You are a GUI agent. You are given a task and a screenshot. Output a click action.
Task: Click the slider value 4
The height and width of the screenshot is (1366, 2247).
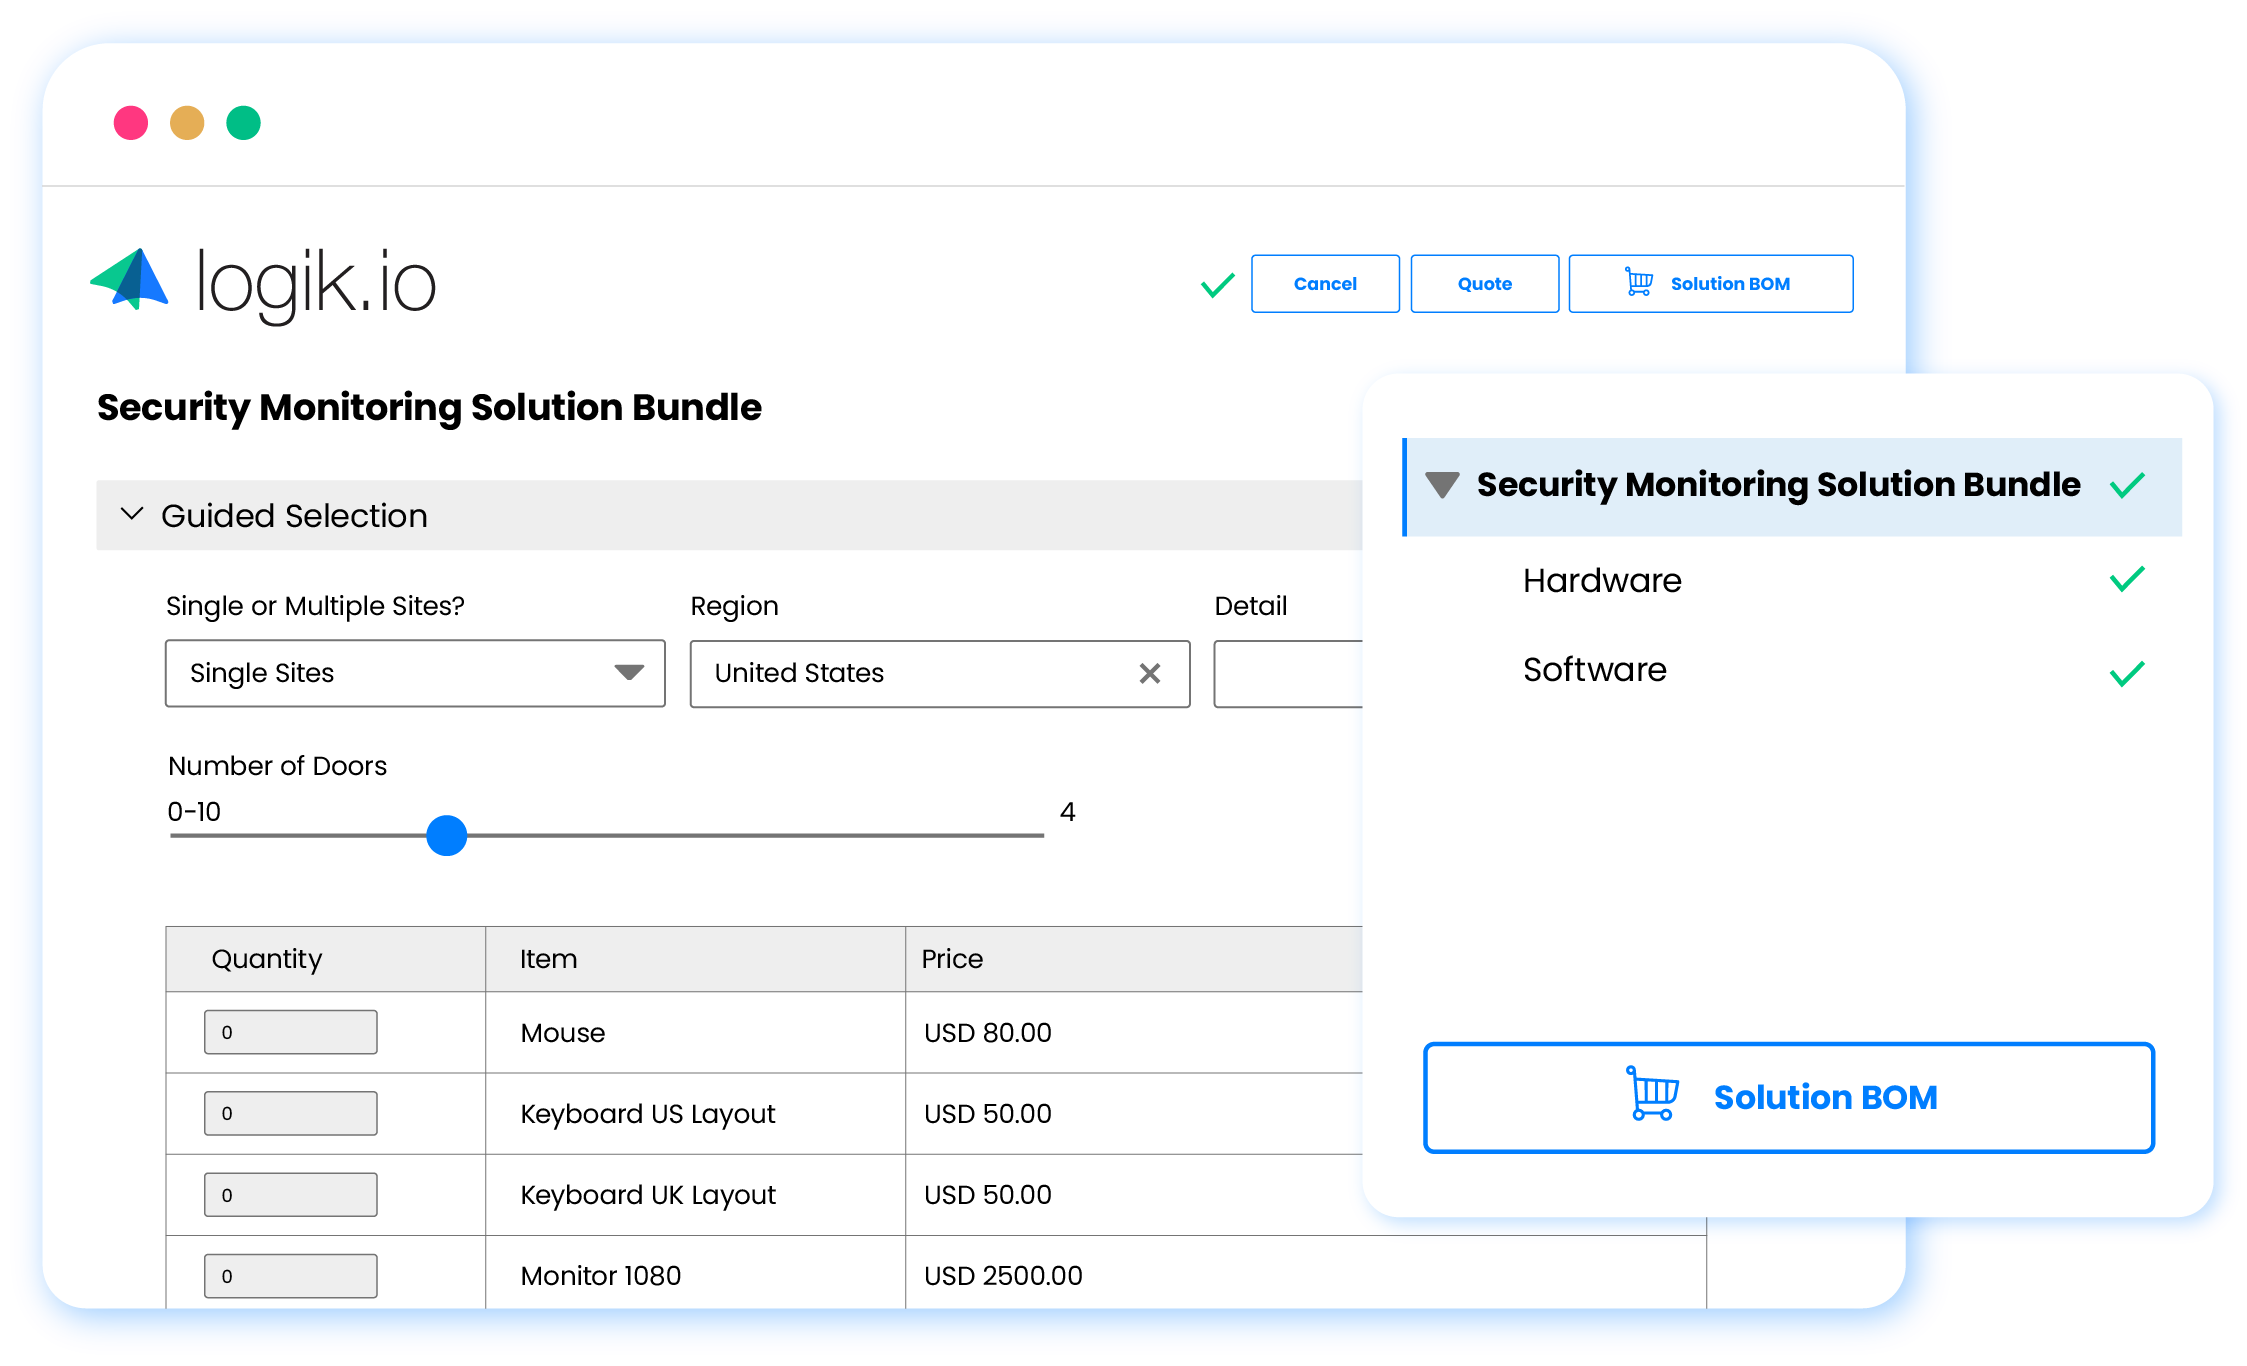(x=1068, y=812)
